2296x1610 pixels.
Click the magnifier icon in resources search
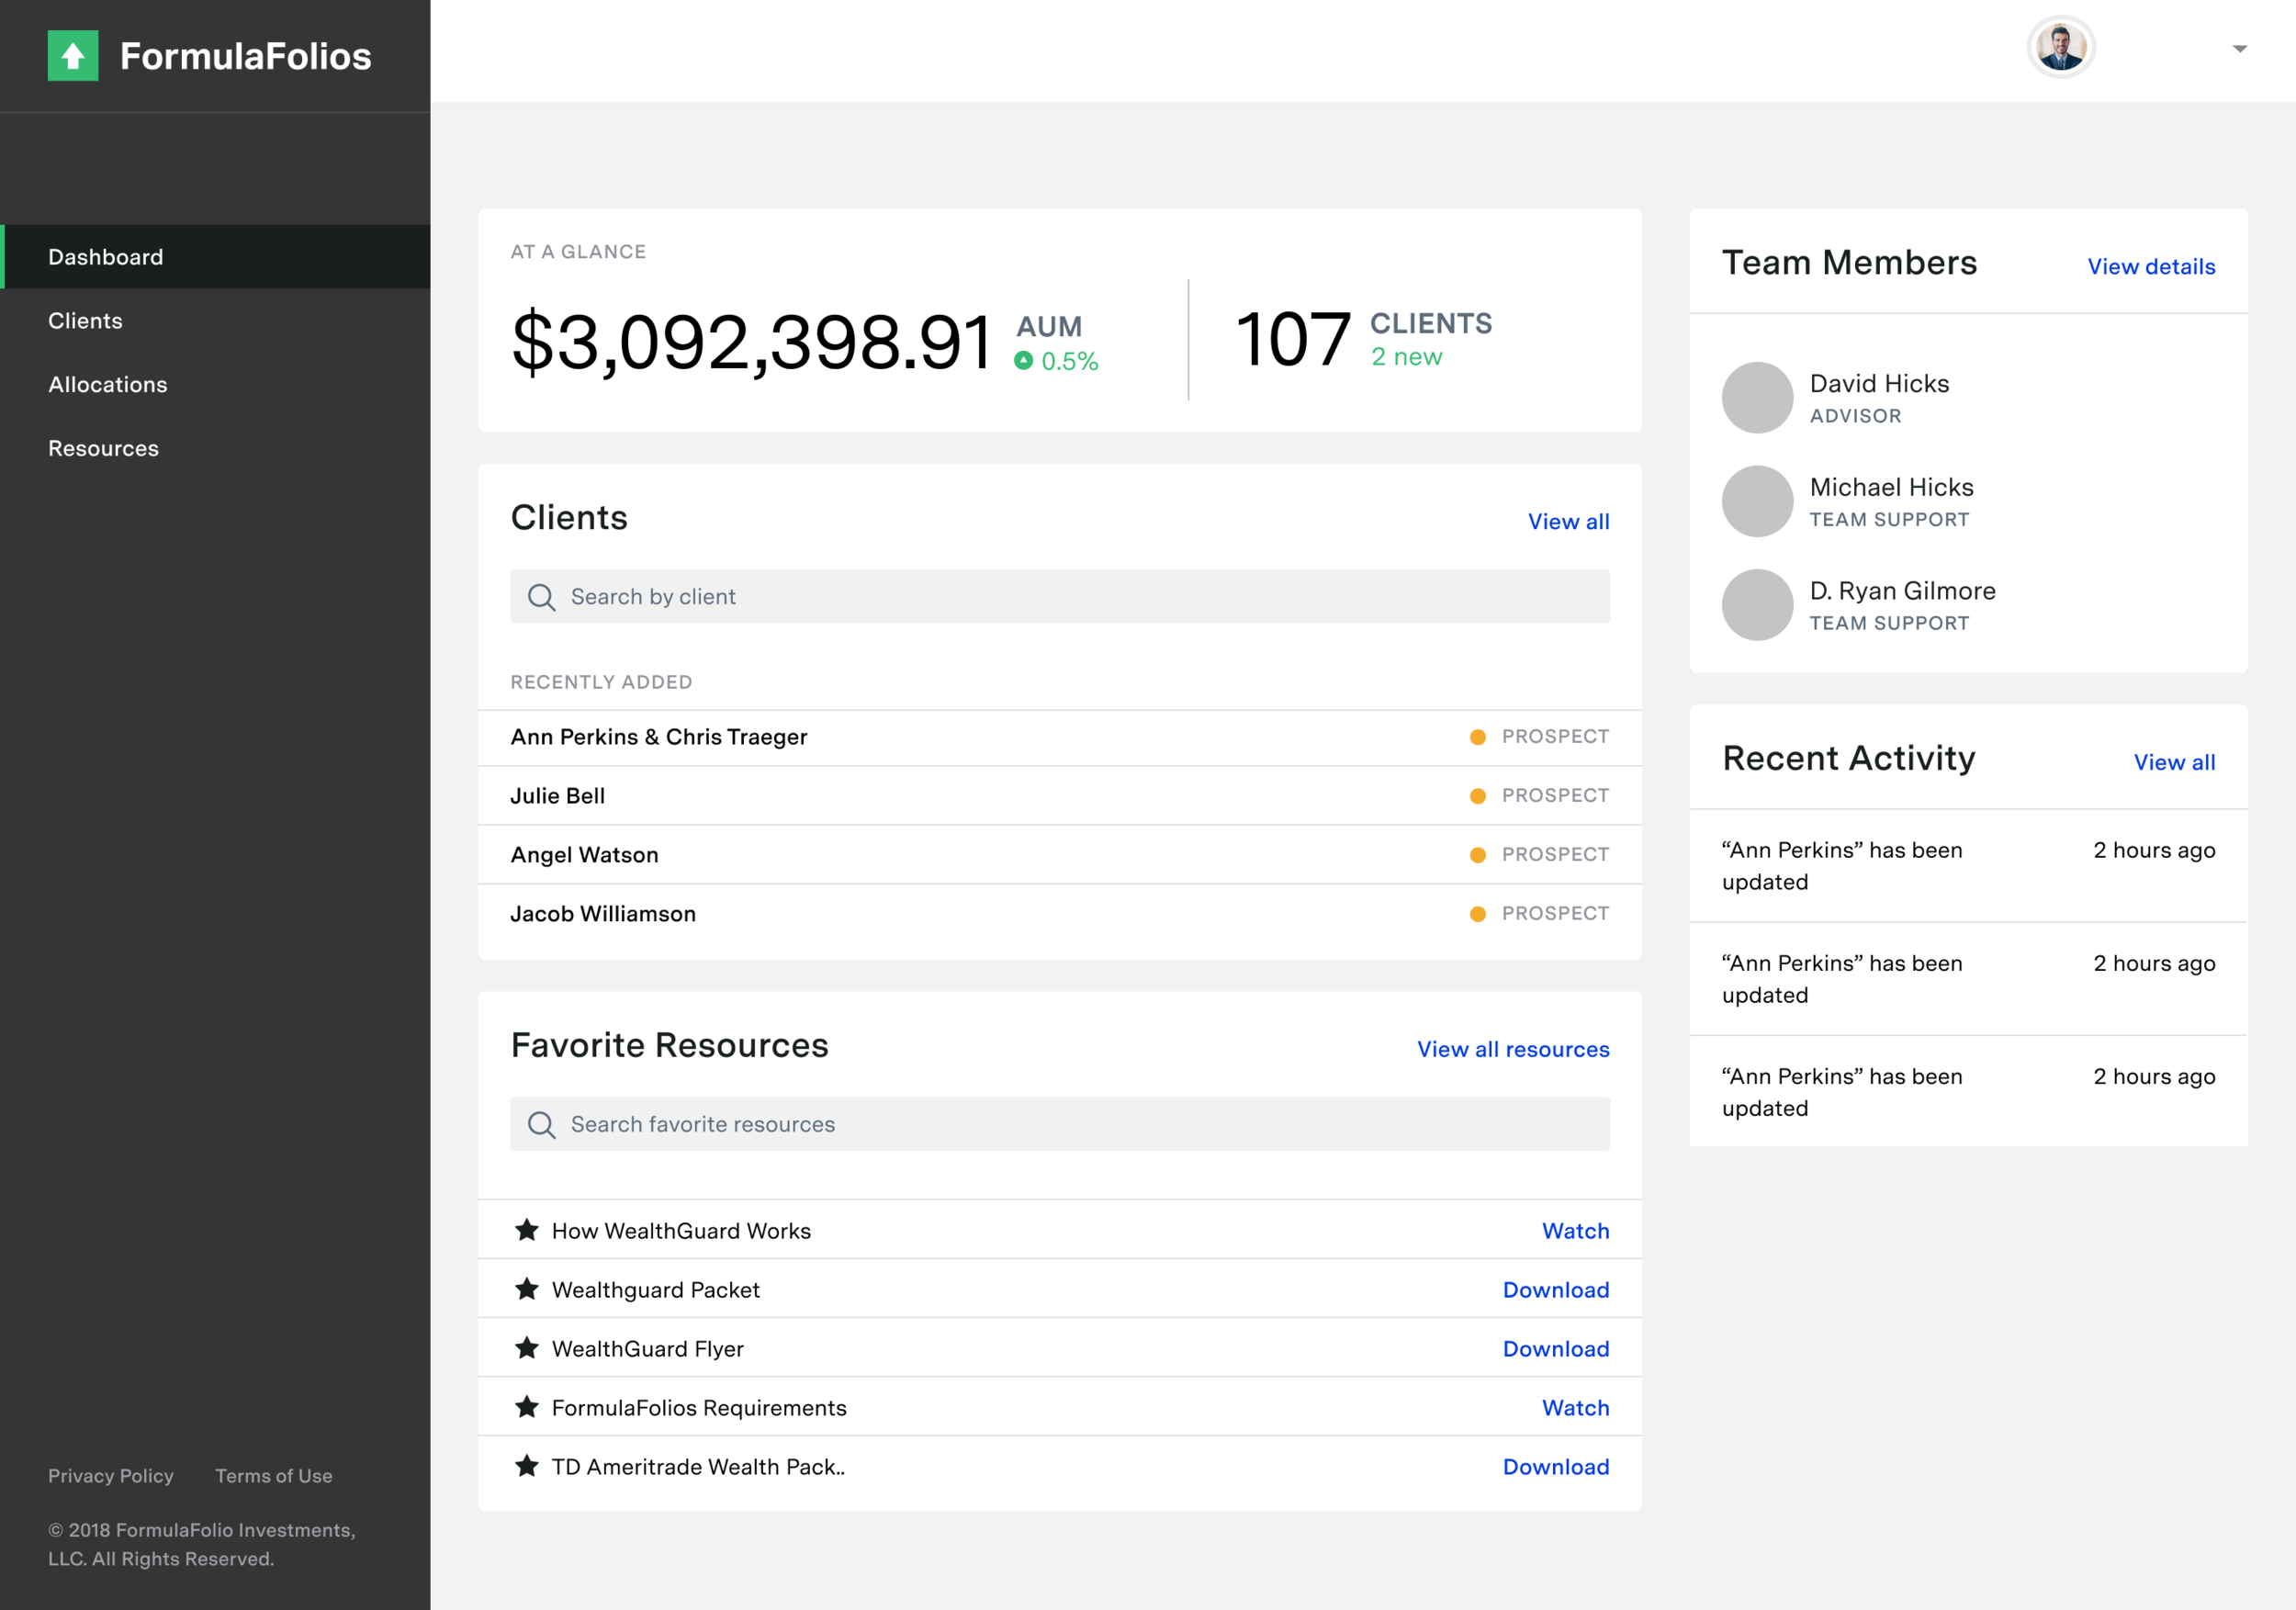click(x=542, y=1125)
